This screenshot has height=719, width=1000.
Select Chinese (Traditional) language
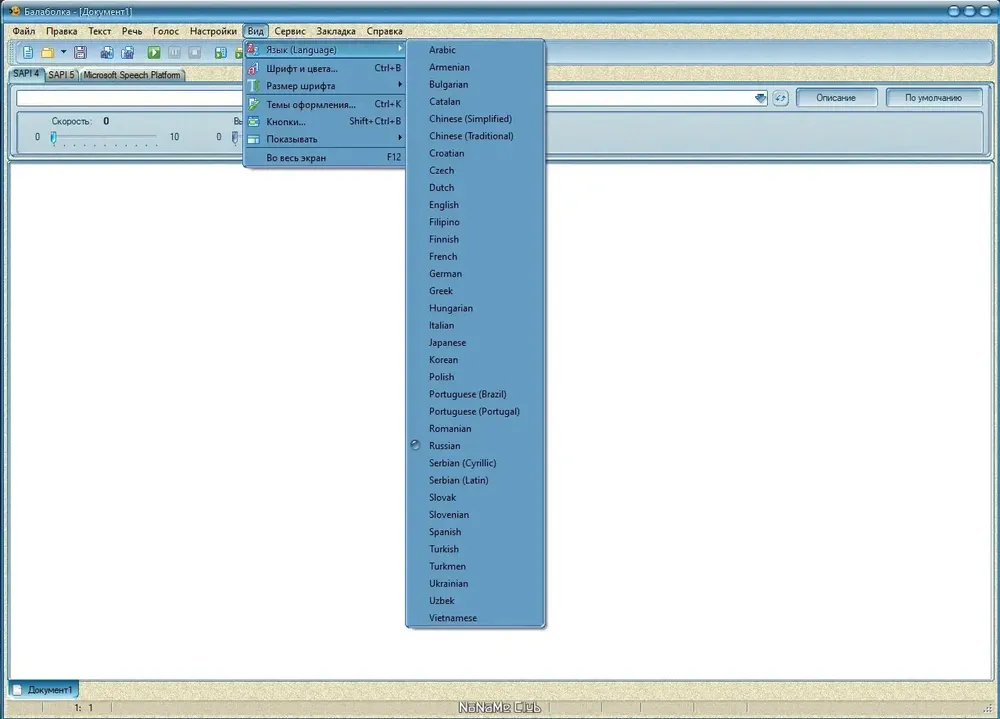[475, 135]
